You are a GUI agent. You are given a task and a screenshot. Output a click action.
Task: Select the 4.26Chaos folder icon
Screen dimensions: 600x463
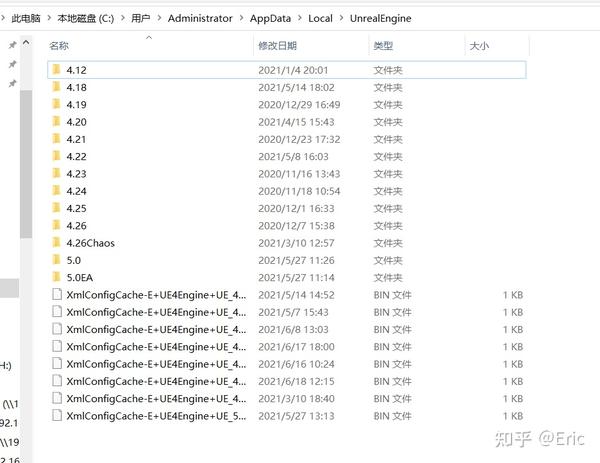[x=57, y=242]
